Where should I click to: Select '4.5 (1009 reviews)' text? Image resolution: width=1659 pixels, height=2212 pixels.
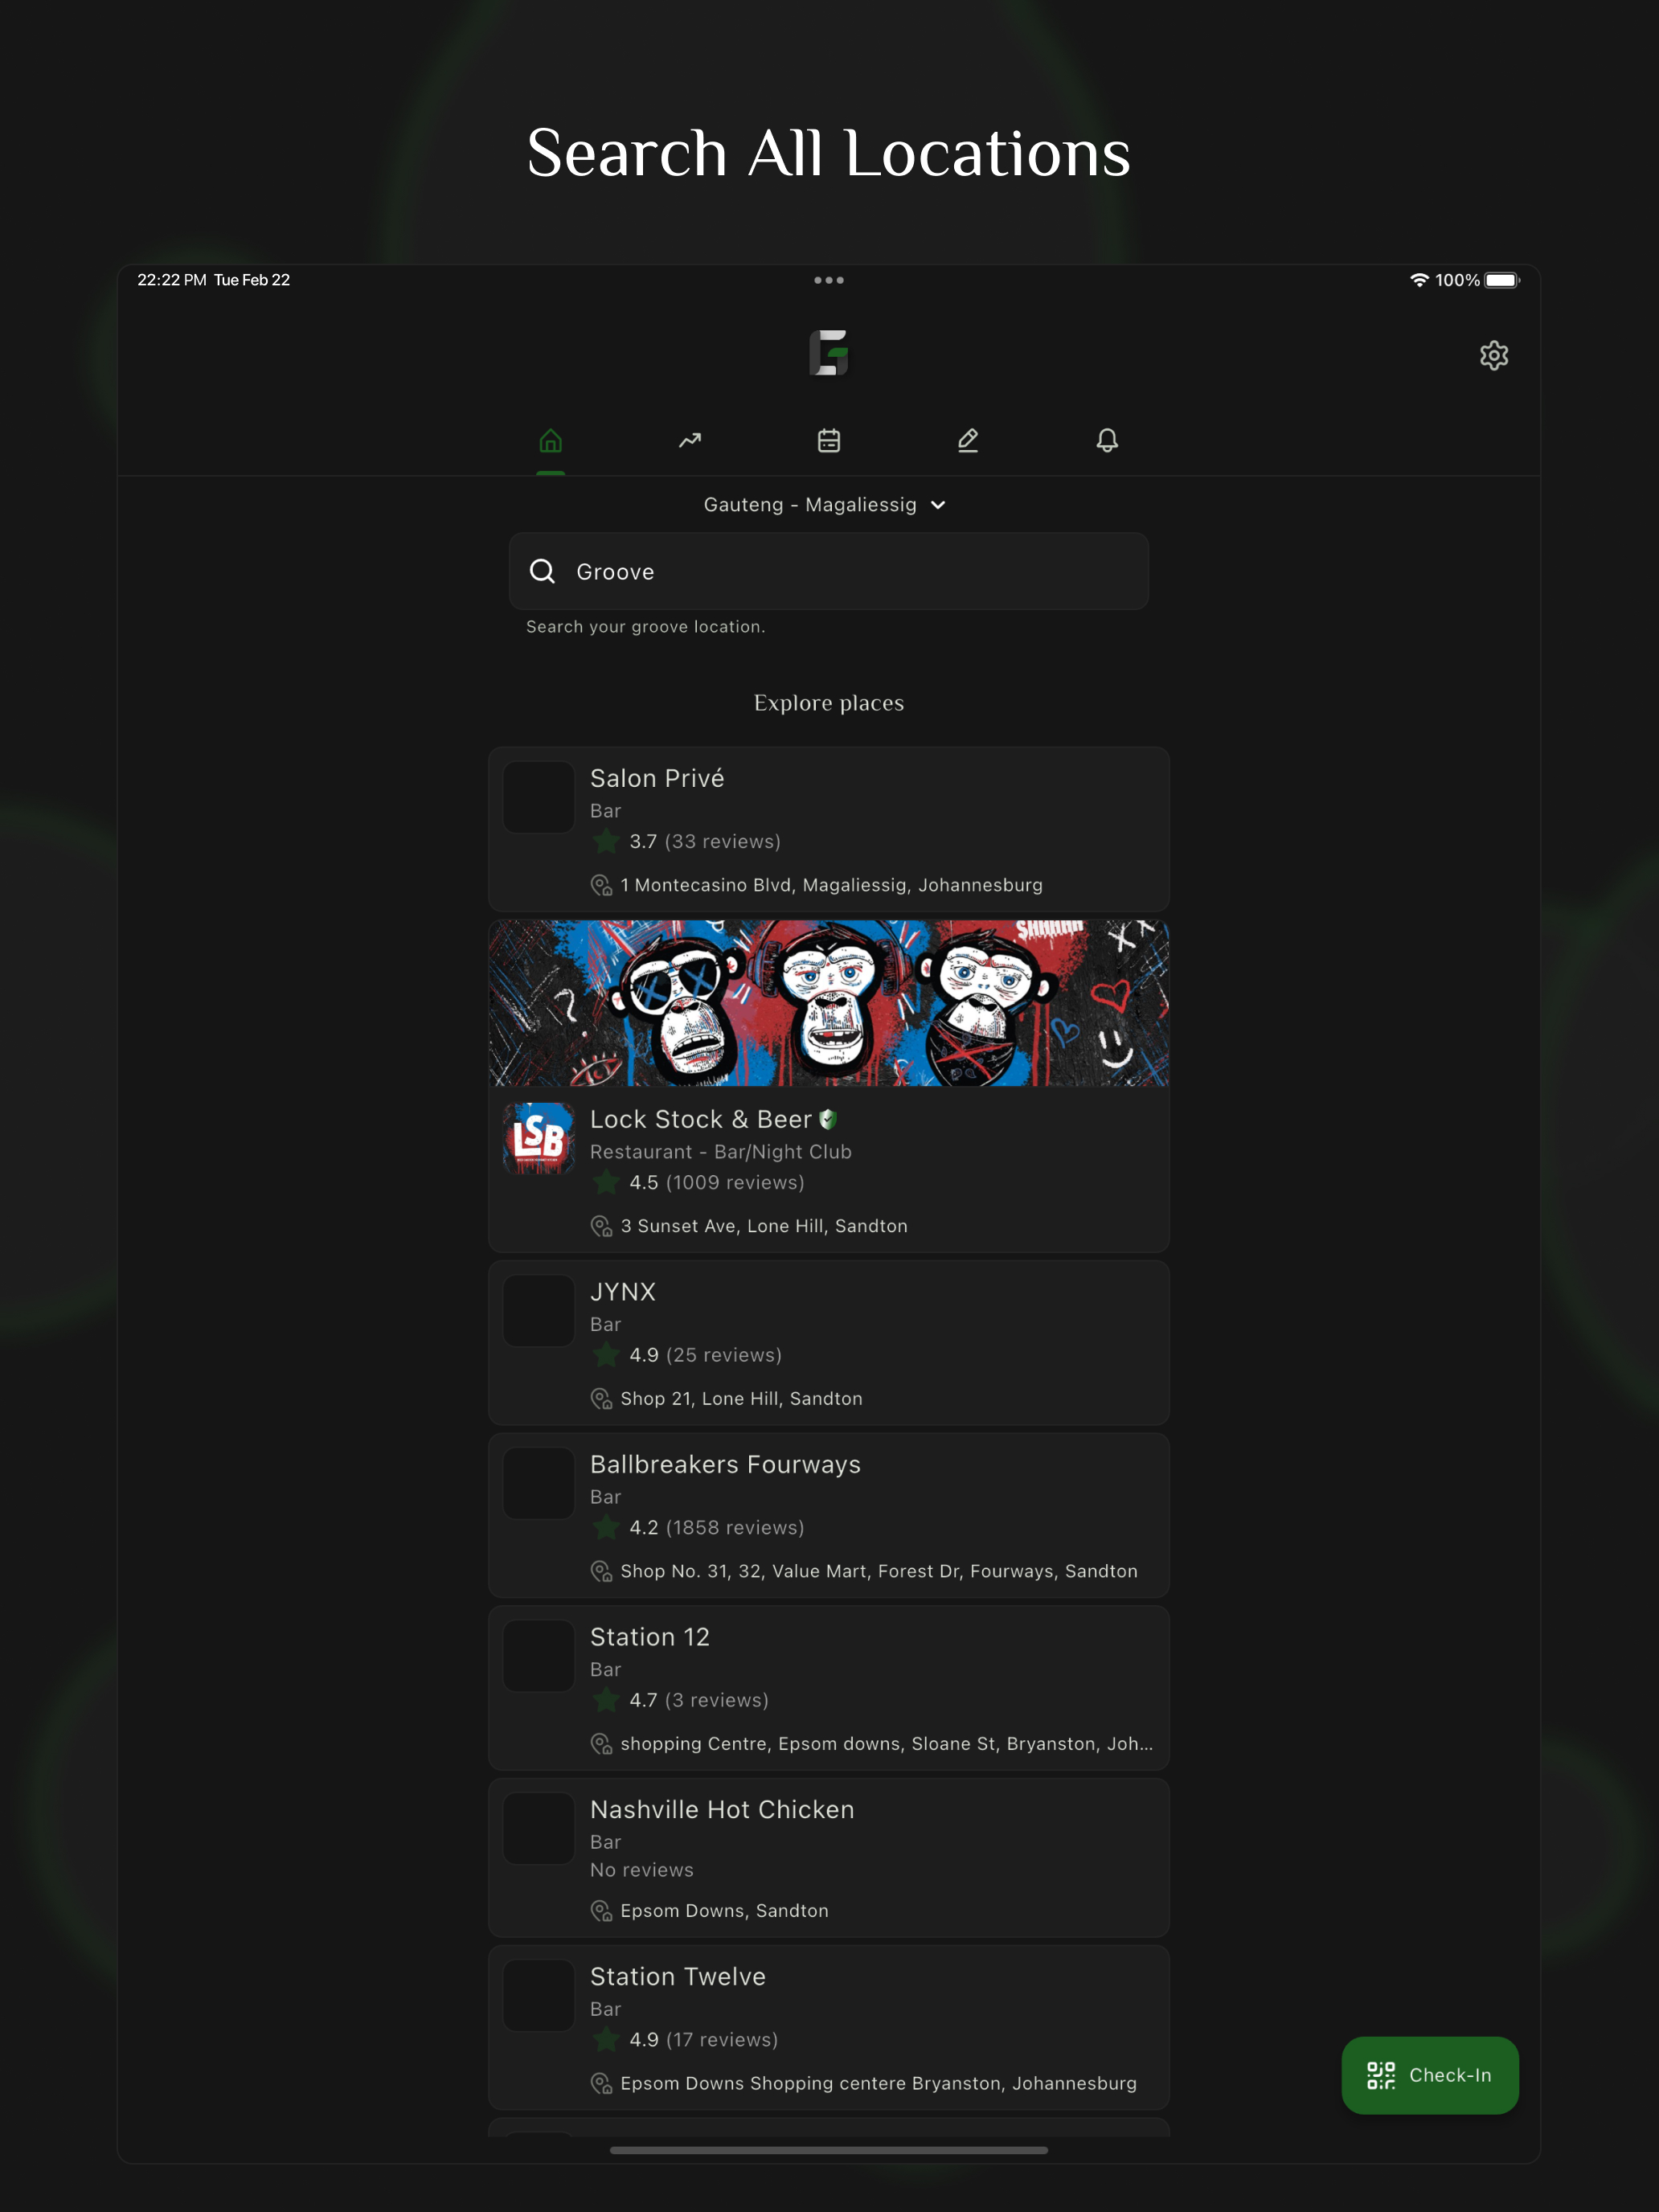(717, 1182)
